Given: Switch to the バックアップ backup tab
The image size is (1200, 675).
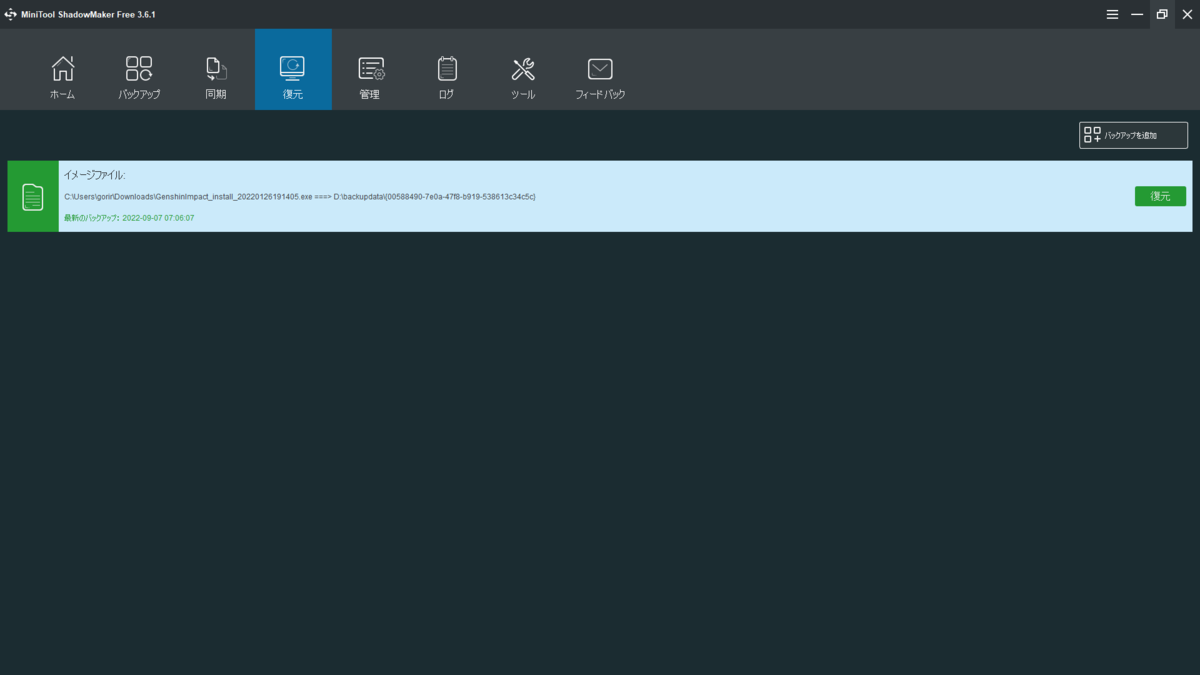Looking at the screenshot, I should [x=139, y=70].
